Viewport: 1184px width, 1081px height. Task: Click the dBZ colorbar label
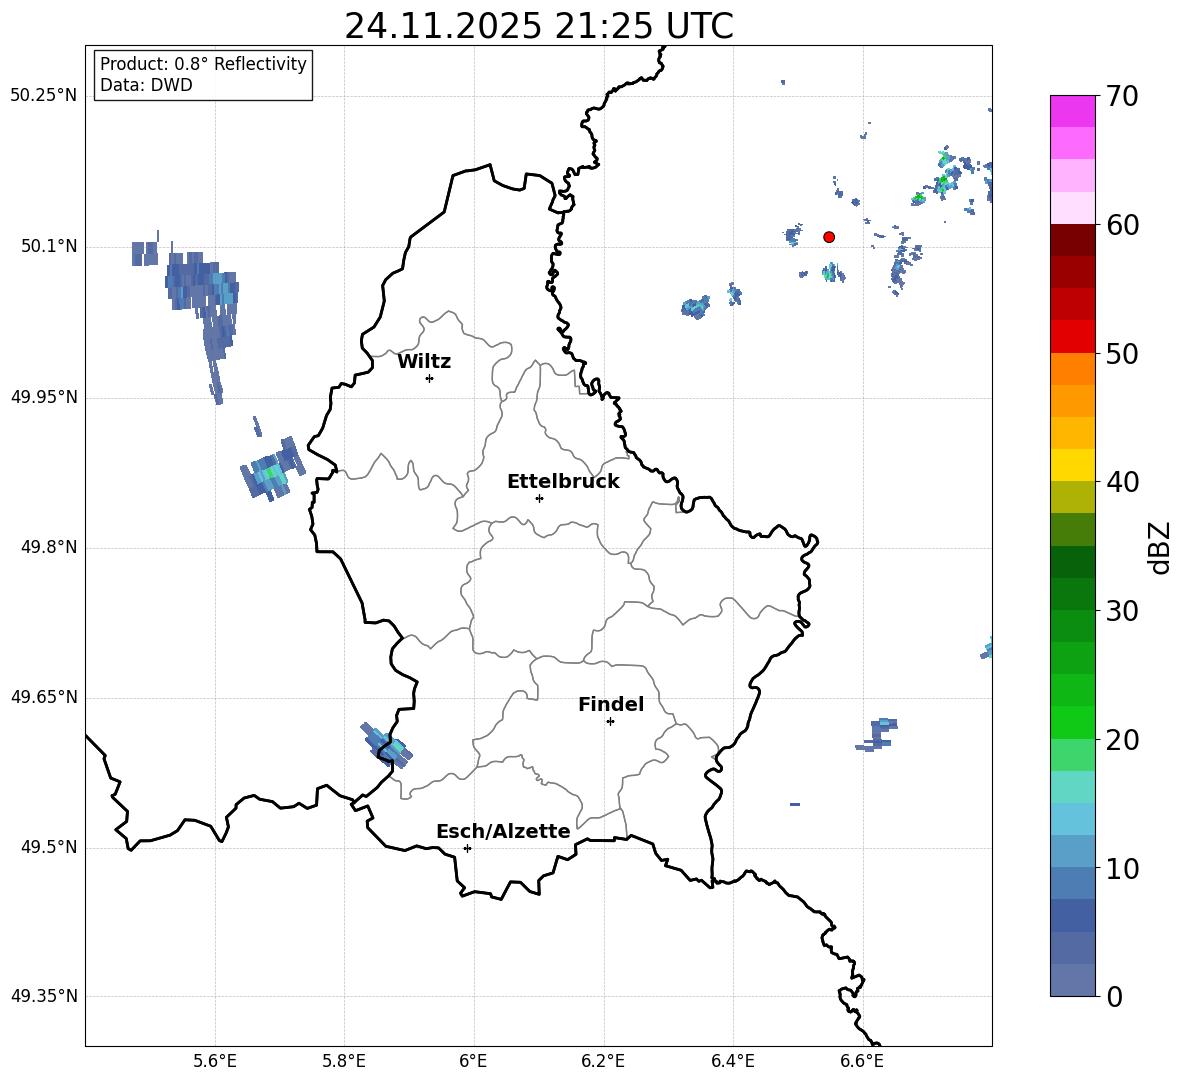pos(1158,547)
